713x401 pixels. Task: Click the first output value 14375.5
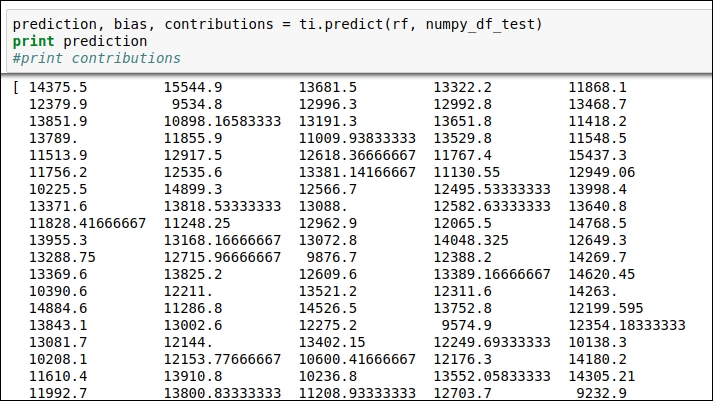coord(58,87)
